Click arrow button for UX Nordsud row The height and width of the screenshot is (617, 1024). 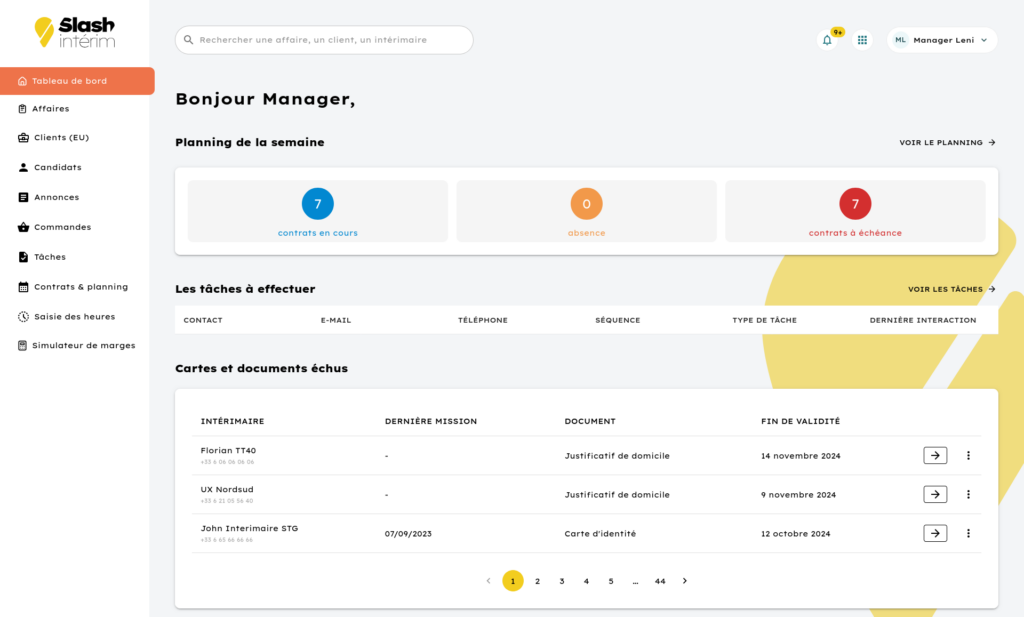tap(934, 494)
